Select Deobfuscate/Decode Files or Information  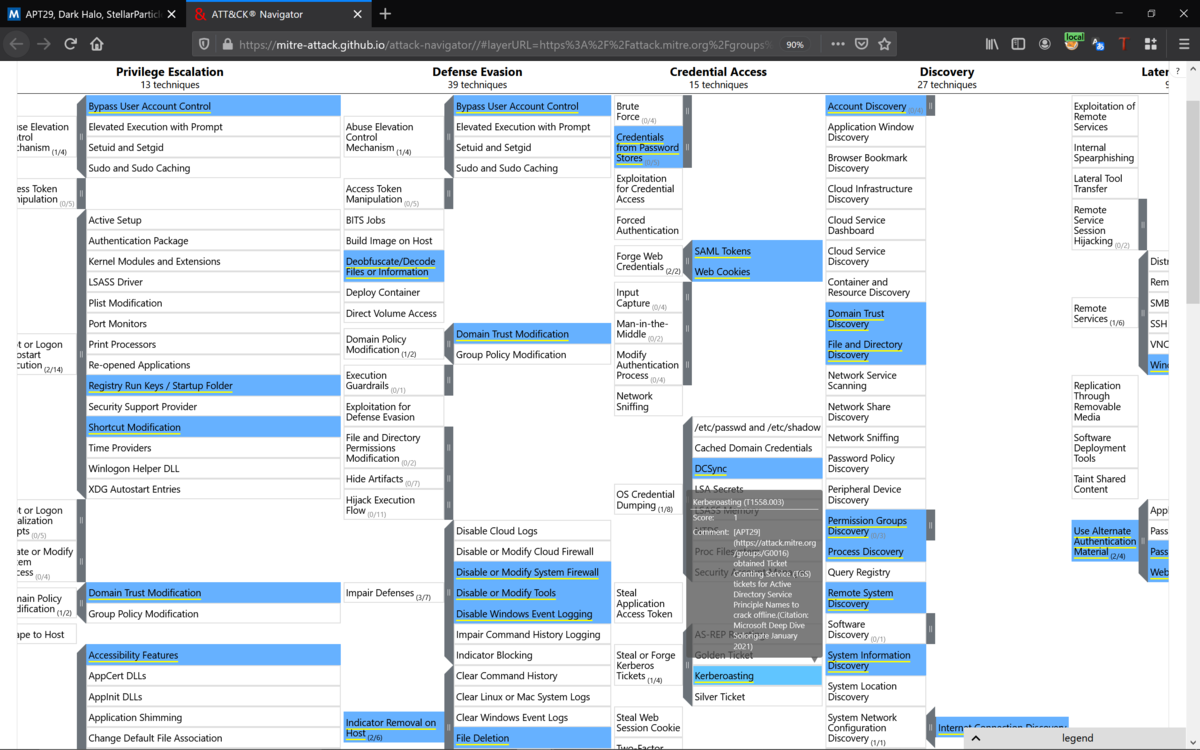[394, 267]
